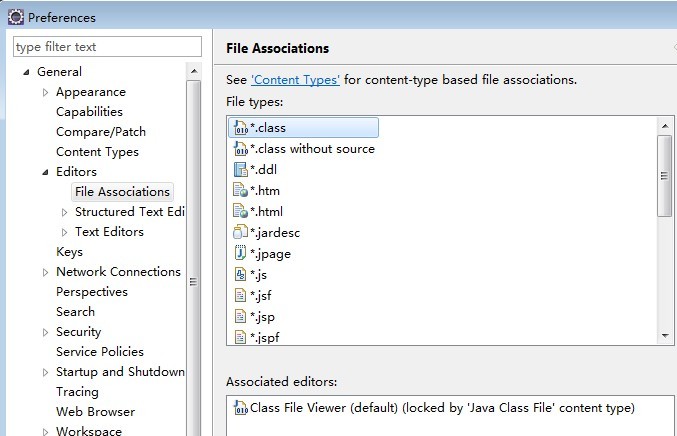This screenshot has height=436, width=677.
Task: Select Keys in the preferences tree
Action: point(69,252)
